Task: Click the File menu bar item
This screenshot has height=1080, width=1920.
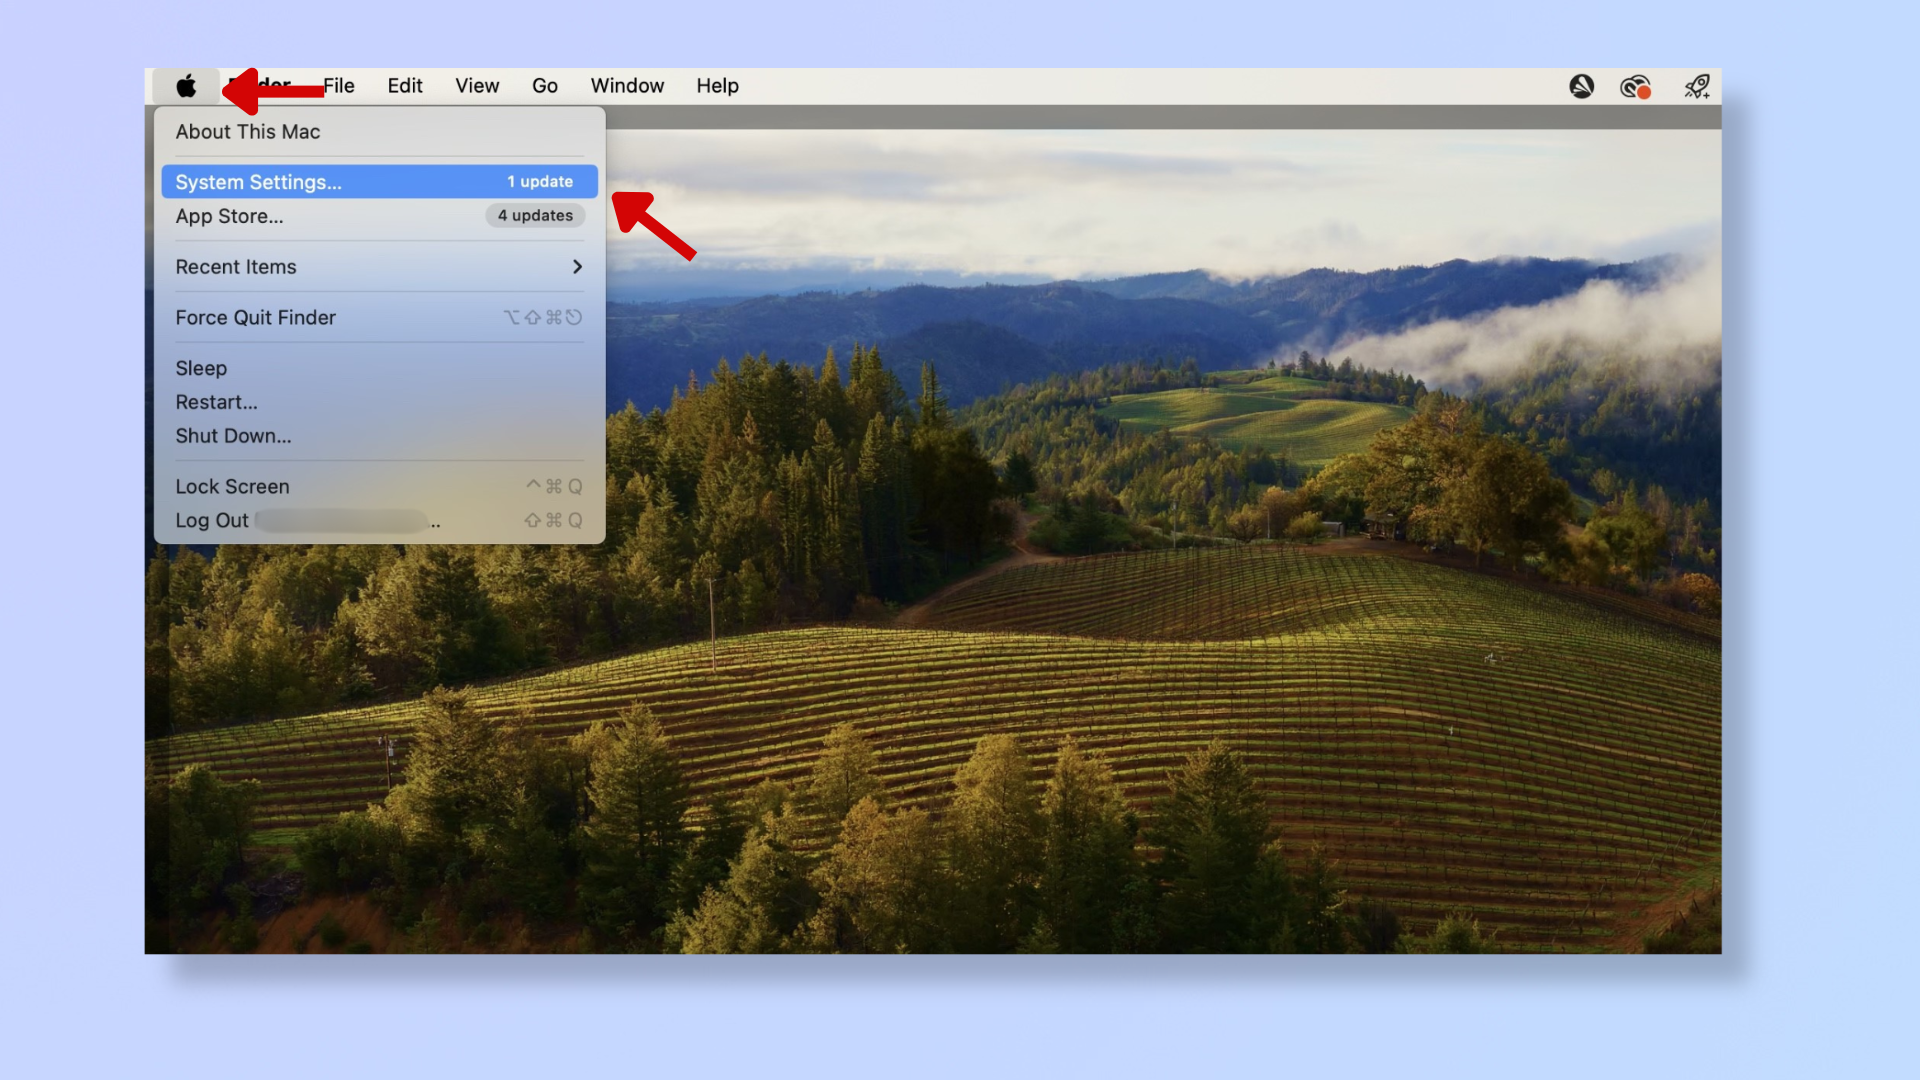Action: click(x=338, y=86)
